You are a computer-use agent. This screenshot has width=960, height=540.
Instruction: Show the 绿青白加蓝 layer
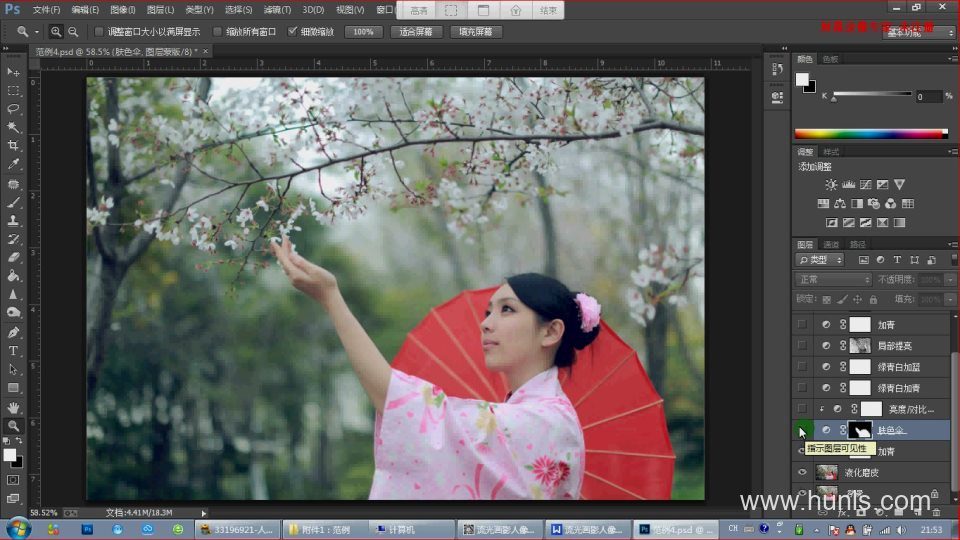point(802,367)
